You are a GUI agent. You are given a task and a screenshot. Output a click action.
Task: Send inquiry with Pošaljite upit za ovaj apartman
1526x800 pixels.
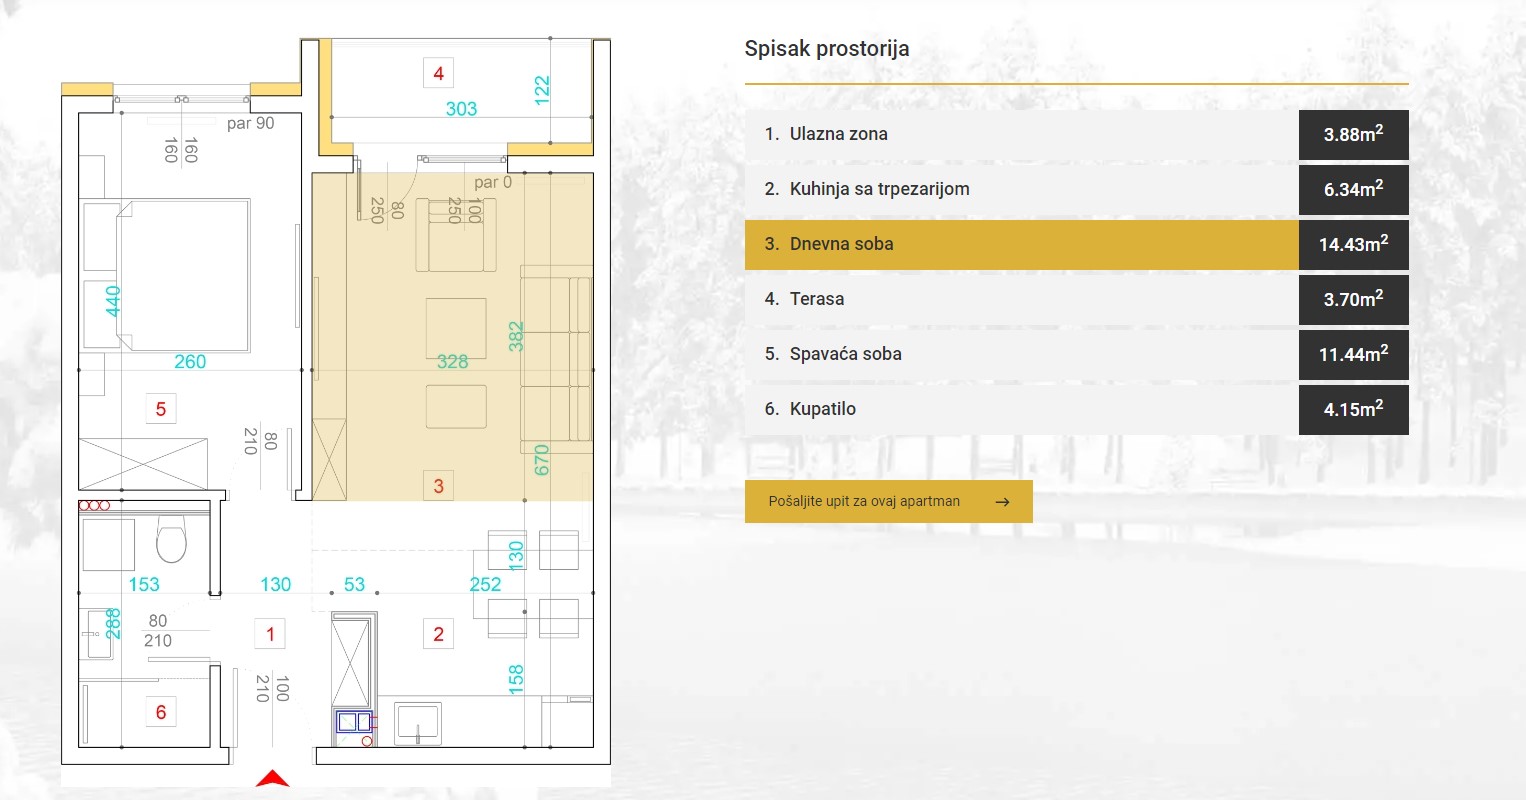click(888, 502)
